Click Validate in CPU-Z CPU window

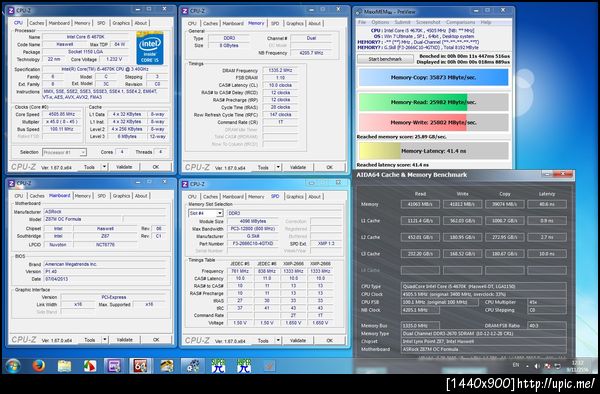(x=124, y=167)
